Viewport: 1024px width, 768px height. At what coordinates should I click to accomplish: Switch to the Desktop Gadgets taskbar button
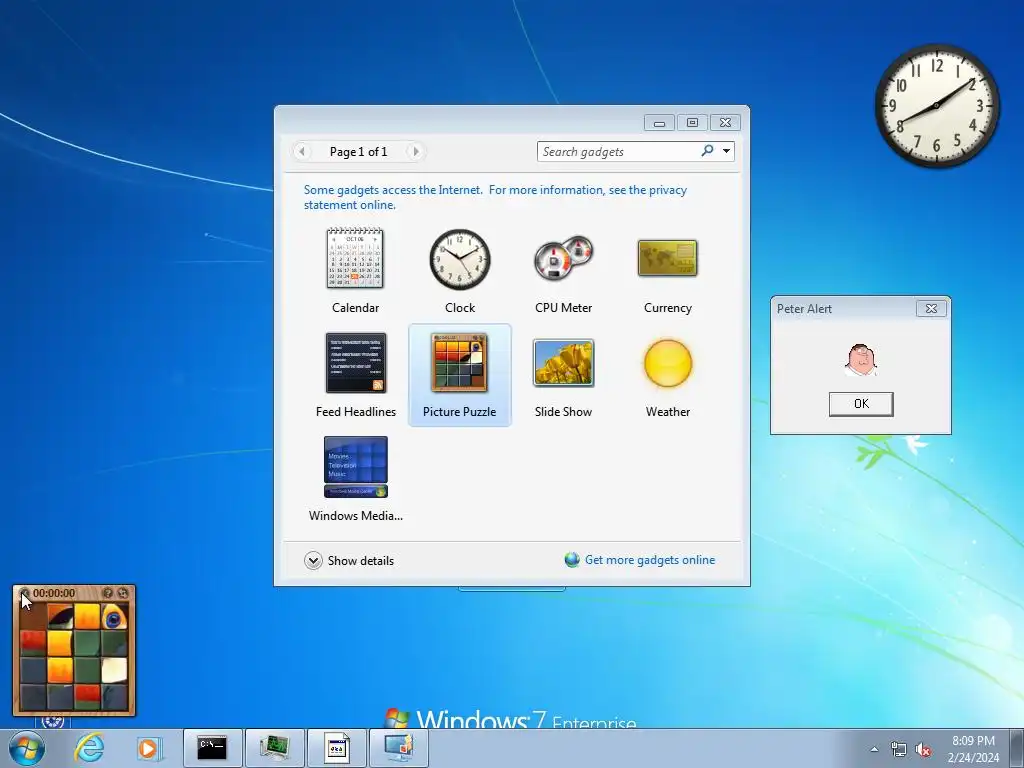click(399, 748)
